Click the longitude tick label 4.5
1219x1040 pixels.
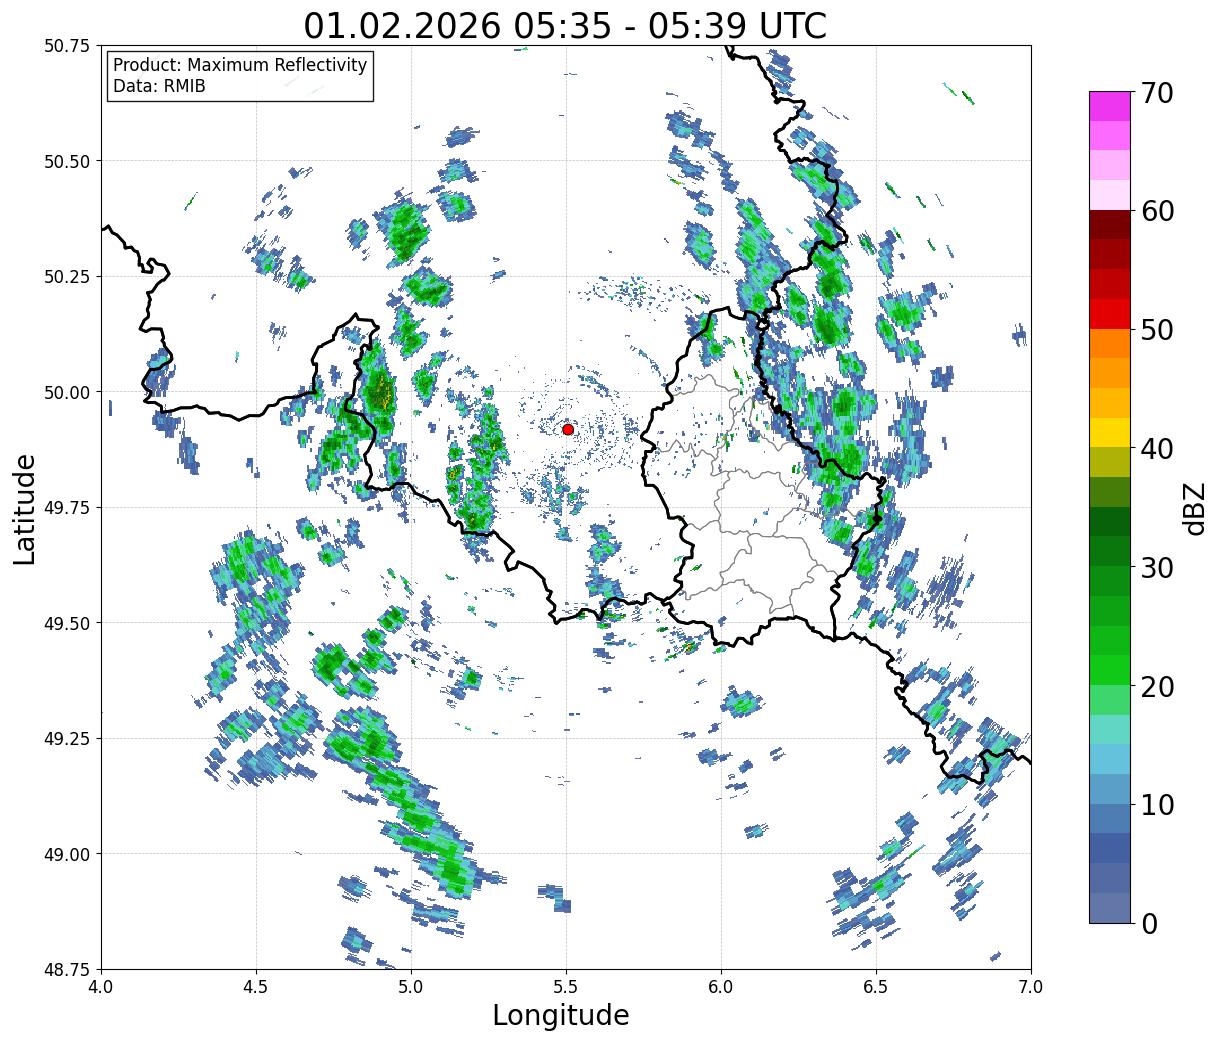coord(256,986)
